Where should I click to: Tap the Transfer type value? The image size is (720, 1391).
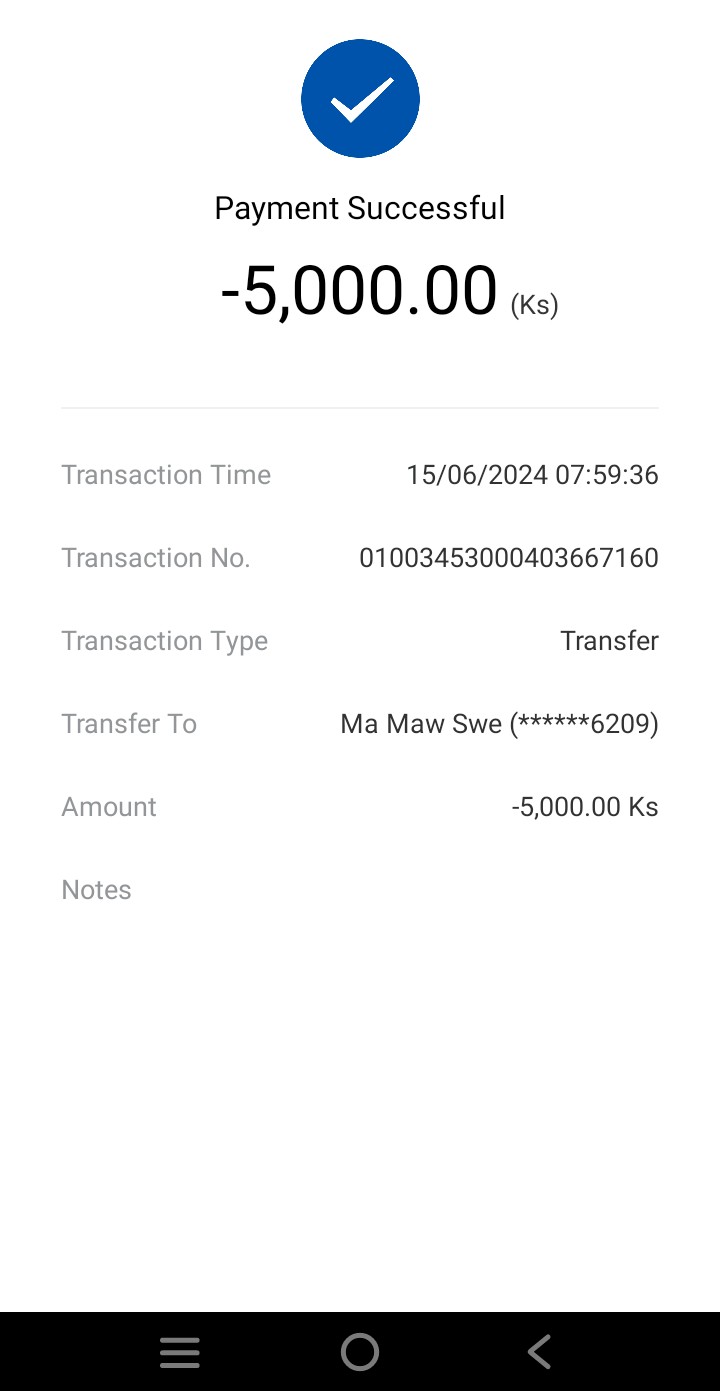point(609,641)
